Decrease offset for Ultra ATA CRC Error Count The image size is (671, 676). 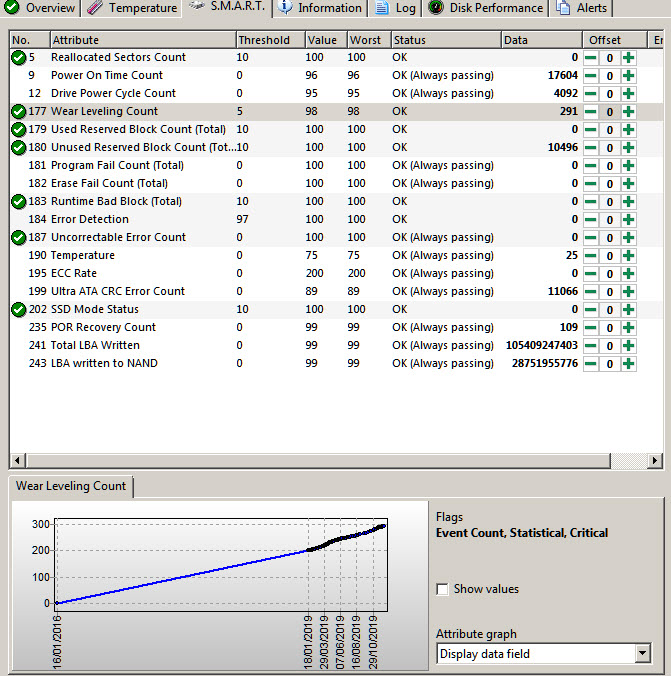[591, 292]
